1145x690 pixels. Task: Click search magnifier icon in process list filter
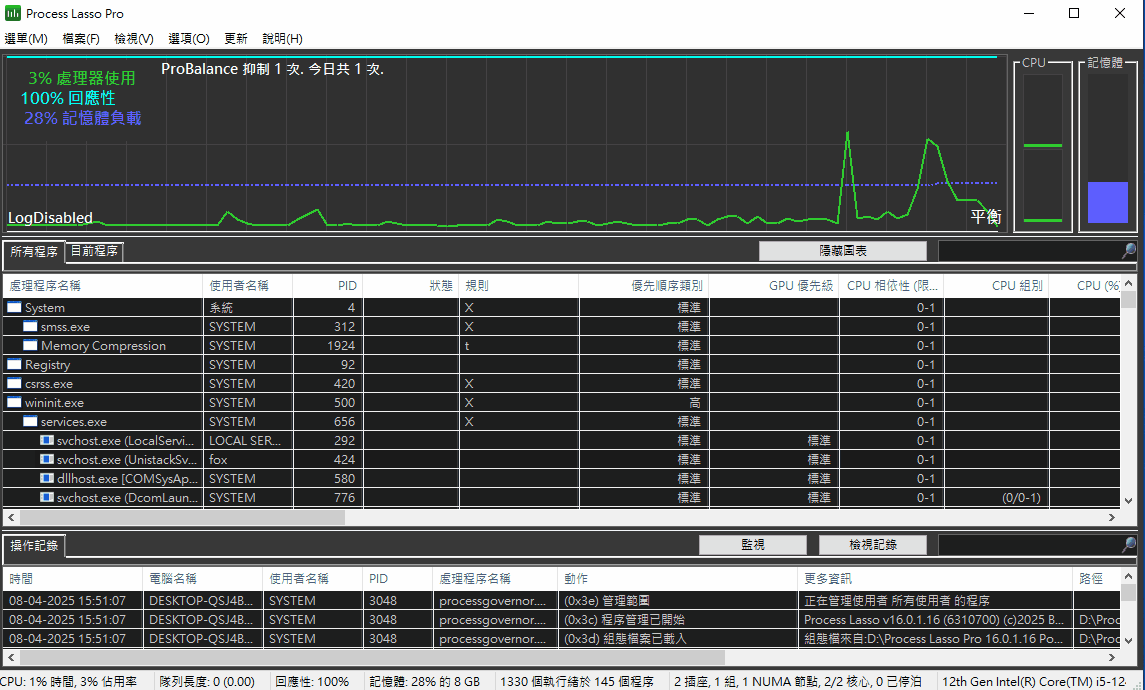pyautogui.click(x=1128, y=251)
